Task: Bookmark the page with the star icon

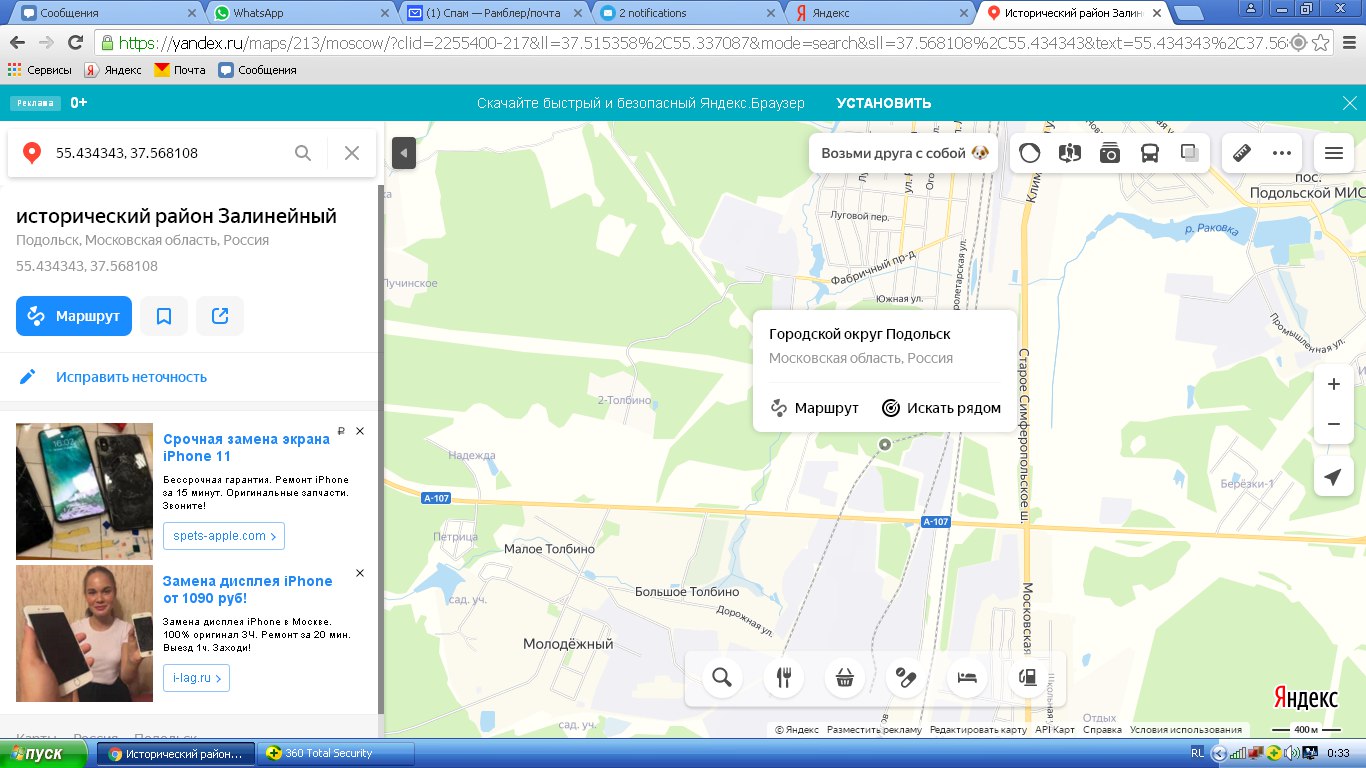Action: click(1320, 43)
